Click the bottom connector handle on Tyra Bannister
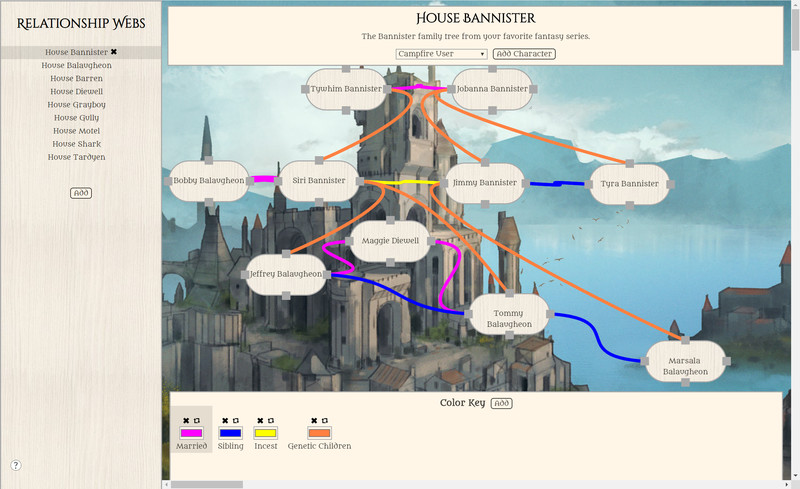The image size is (800, 489). tap(630, 205)
